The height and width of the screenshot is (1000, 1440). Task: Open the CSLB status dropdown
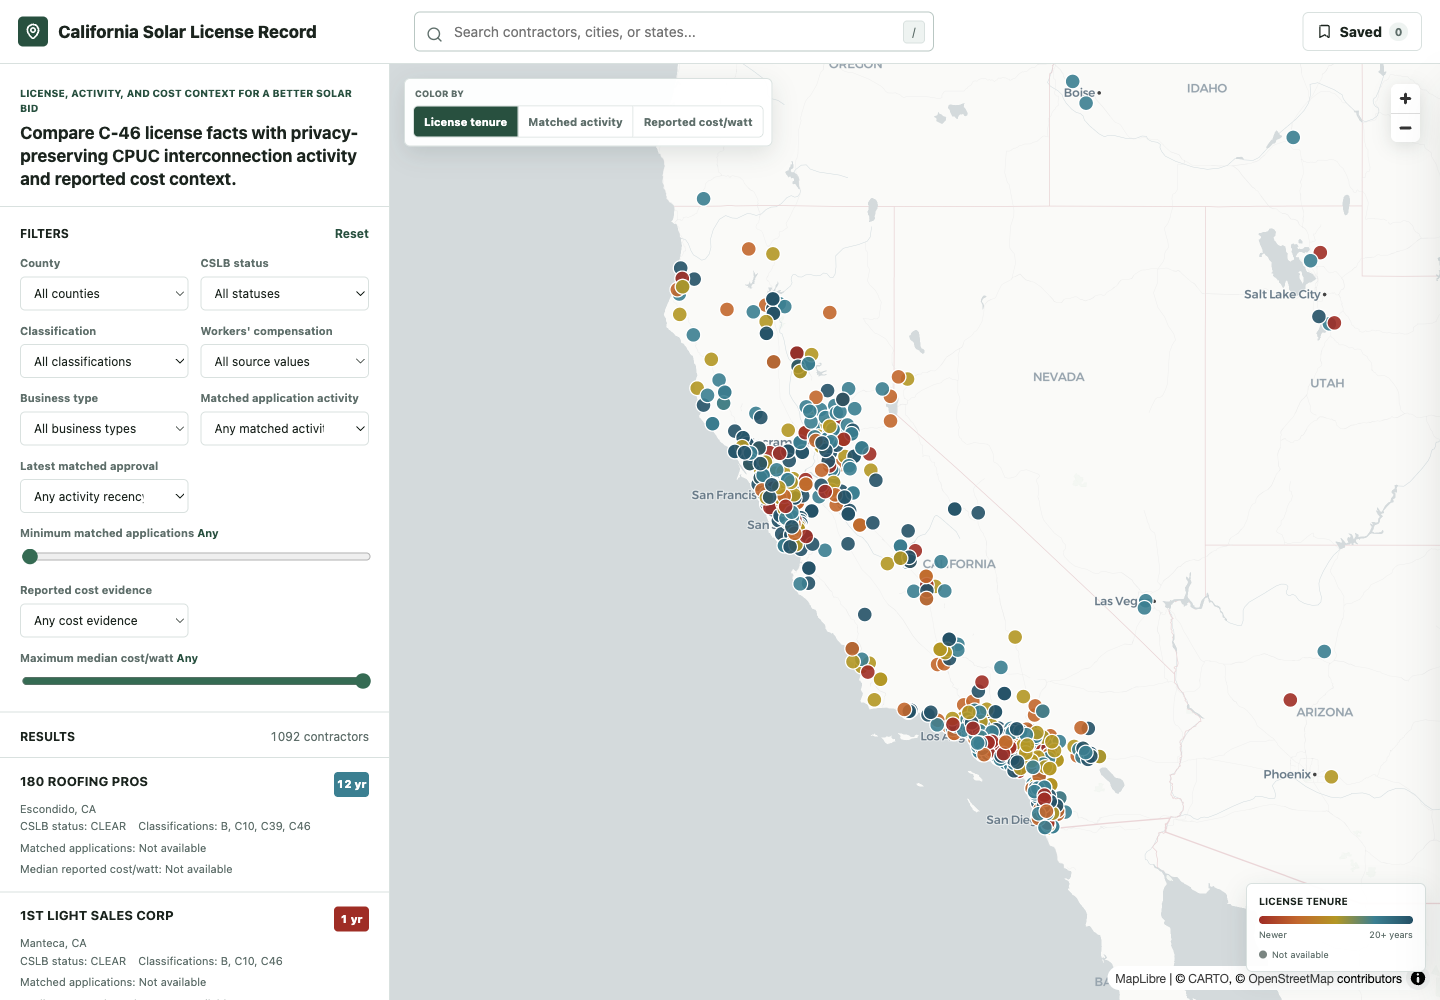(x=285, y=294)
